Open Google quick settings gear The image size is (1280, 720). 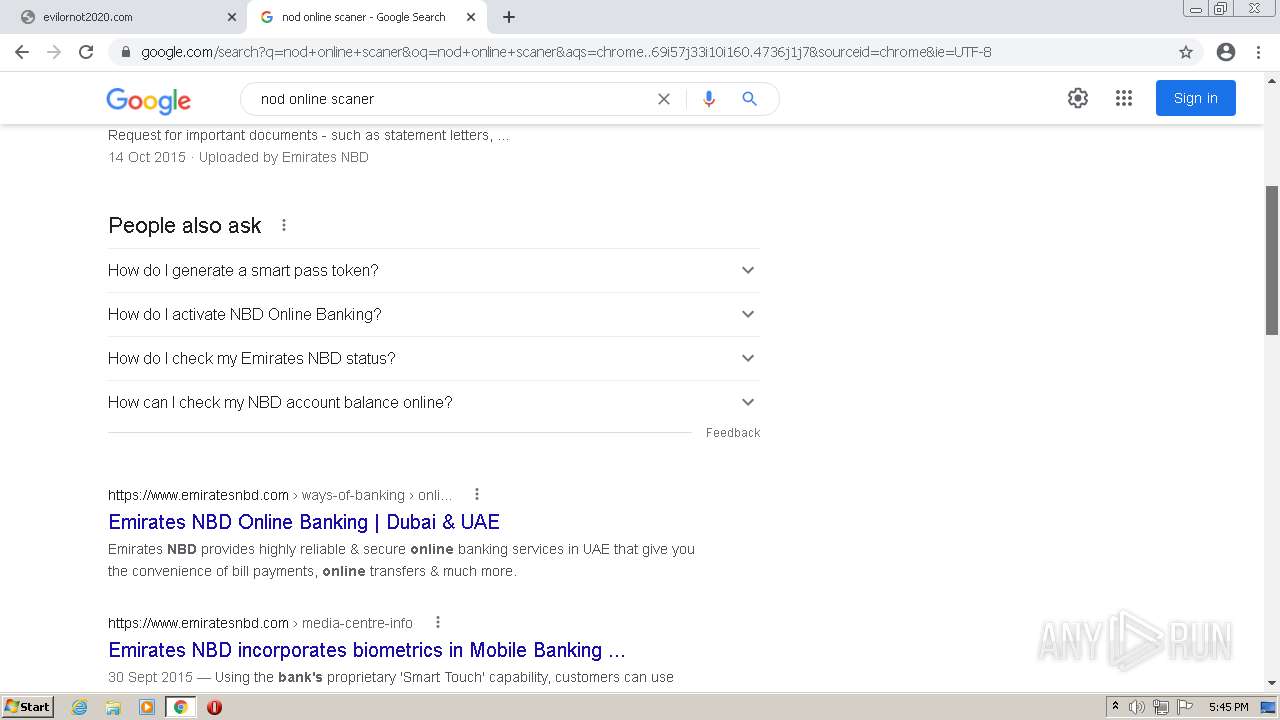click(1078, 98)
